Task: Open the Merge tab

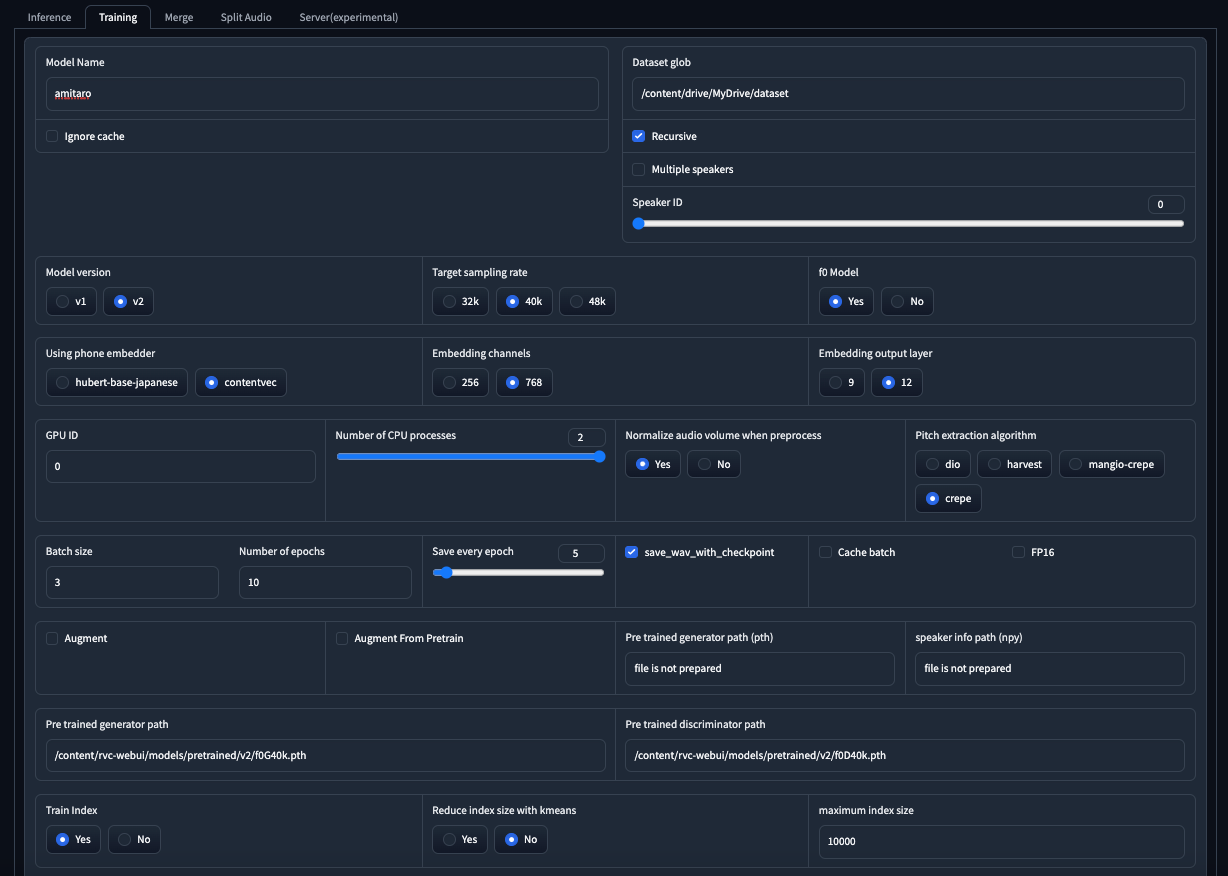Action: click(x=179, y=17)
